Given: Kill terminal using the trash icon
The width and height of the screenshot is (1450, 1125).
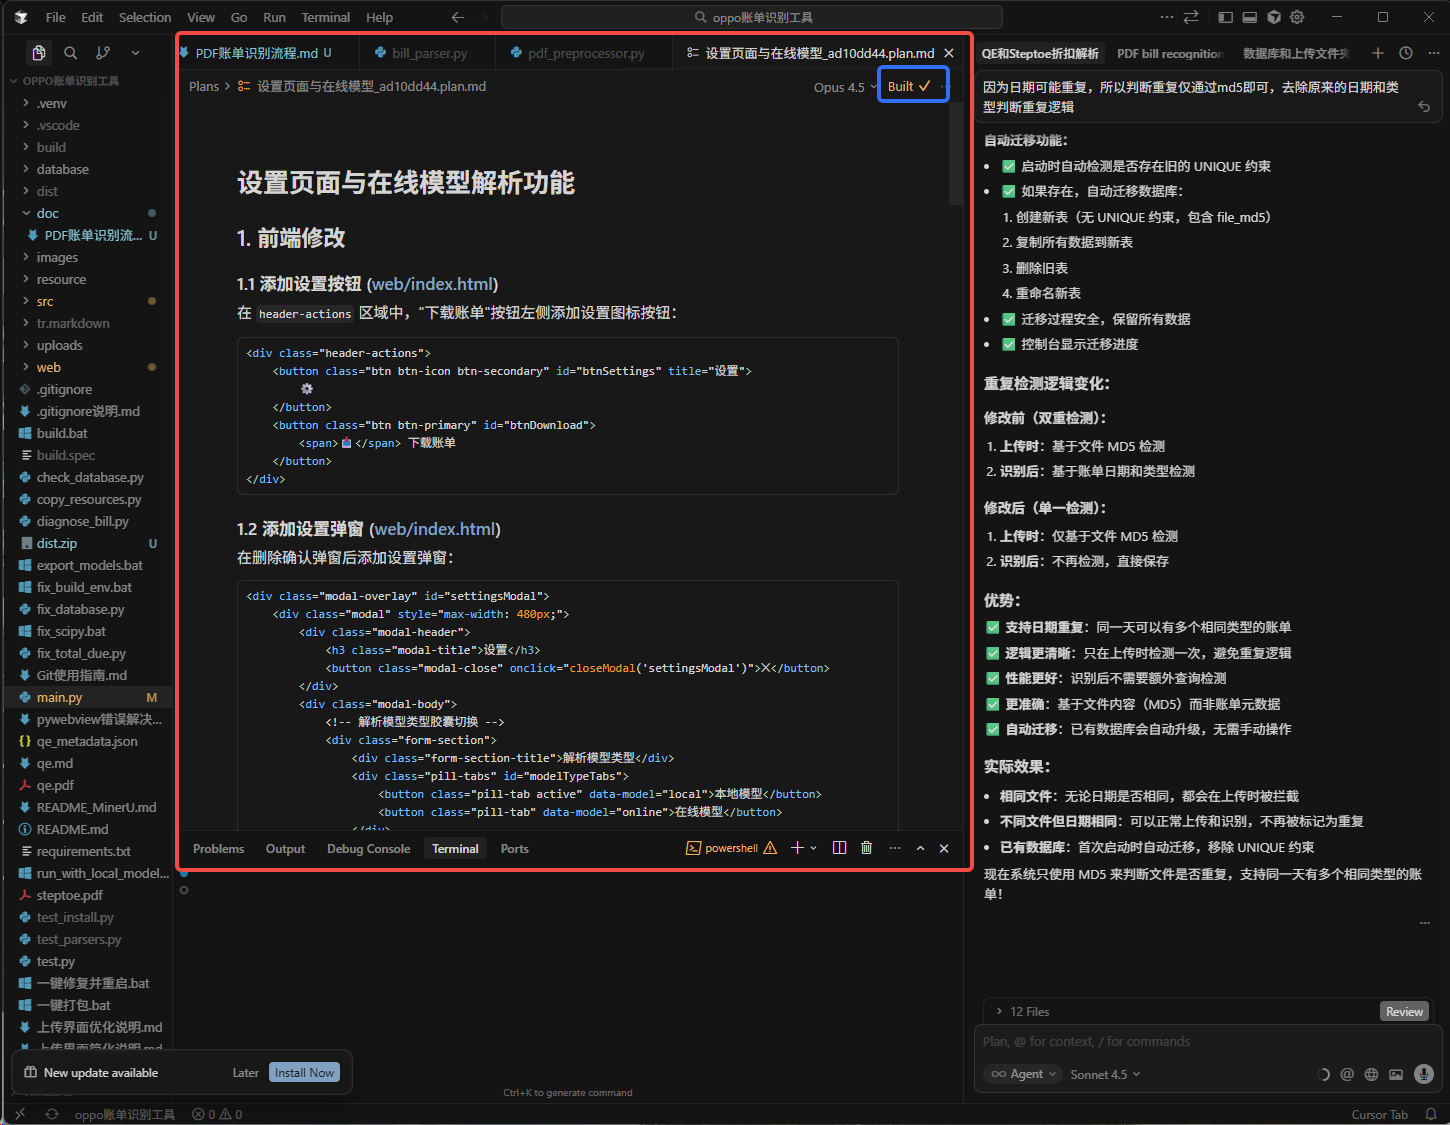Looking at the screenshot, I should pyautogui.click(x=866, y=848).
